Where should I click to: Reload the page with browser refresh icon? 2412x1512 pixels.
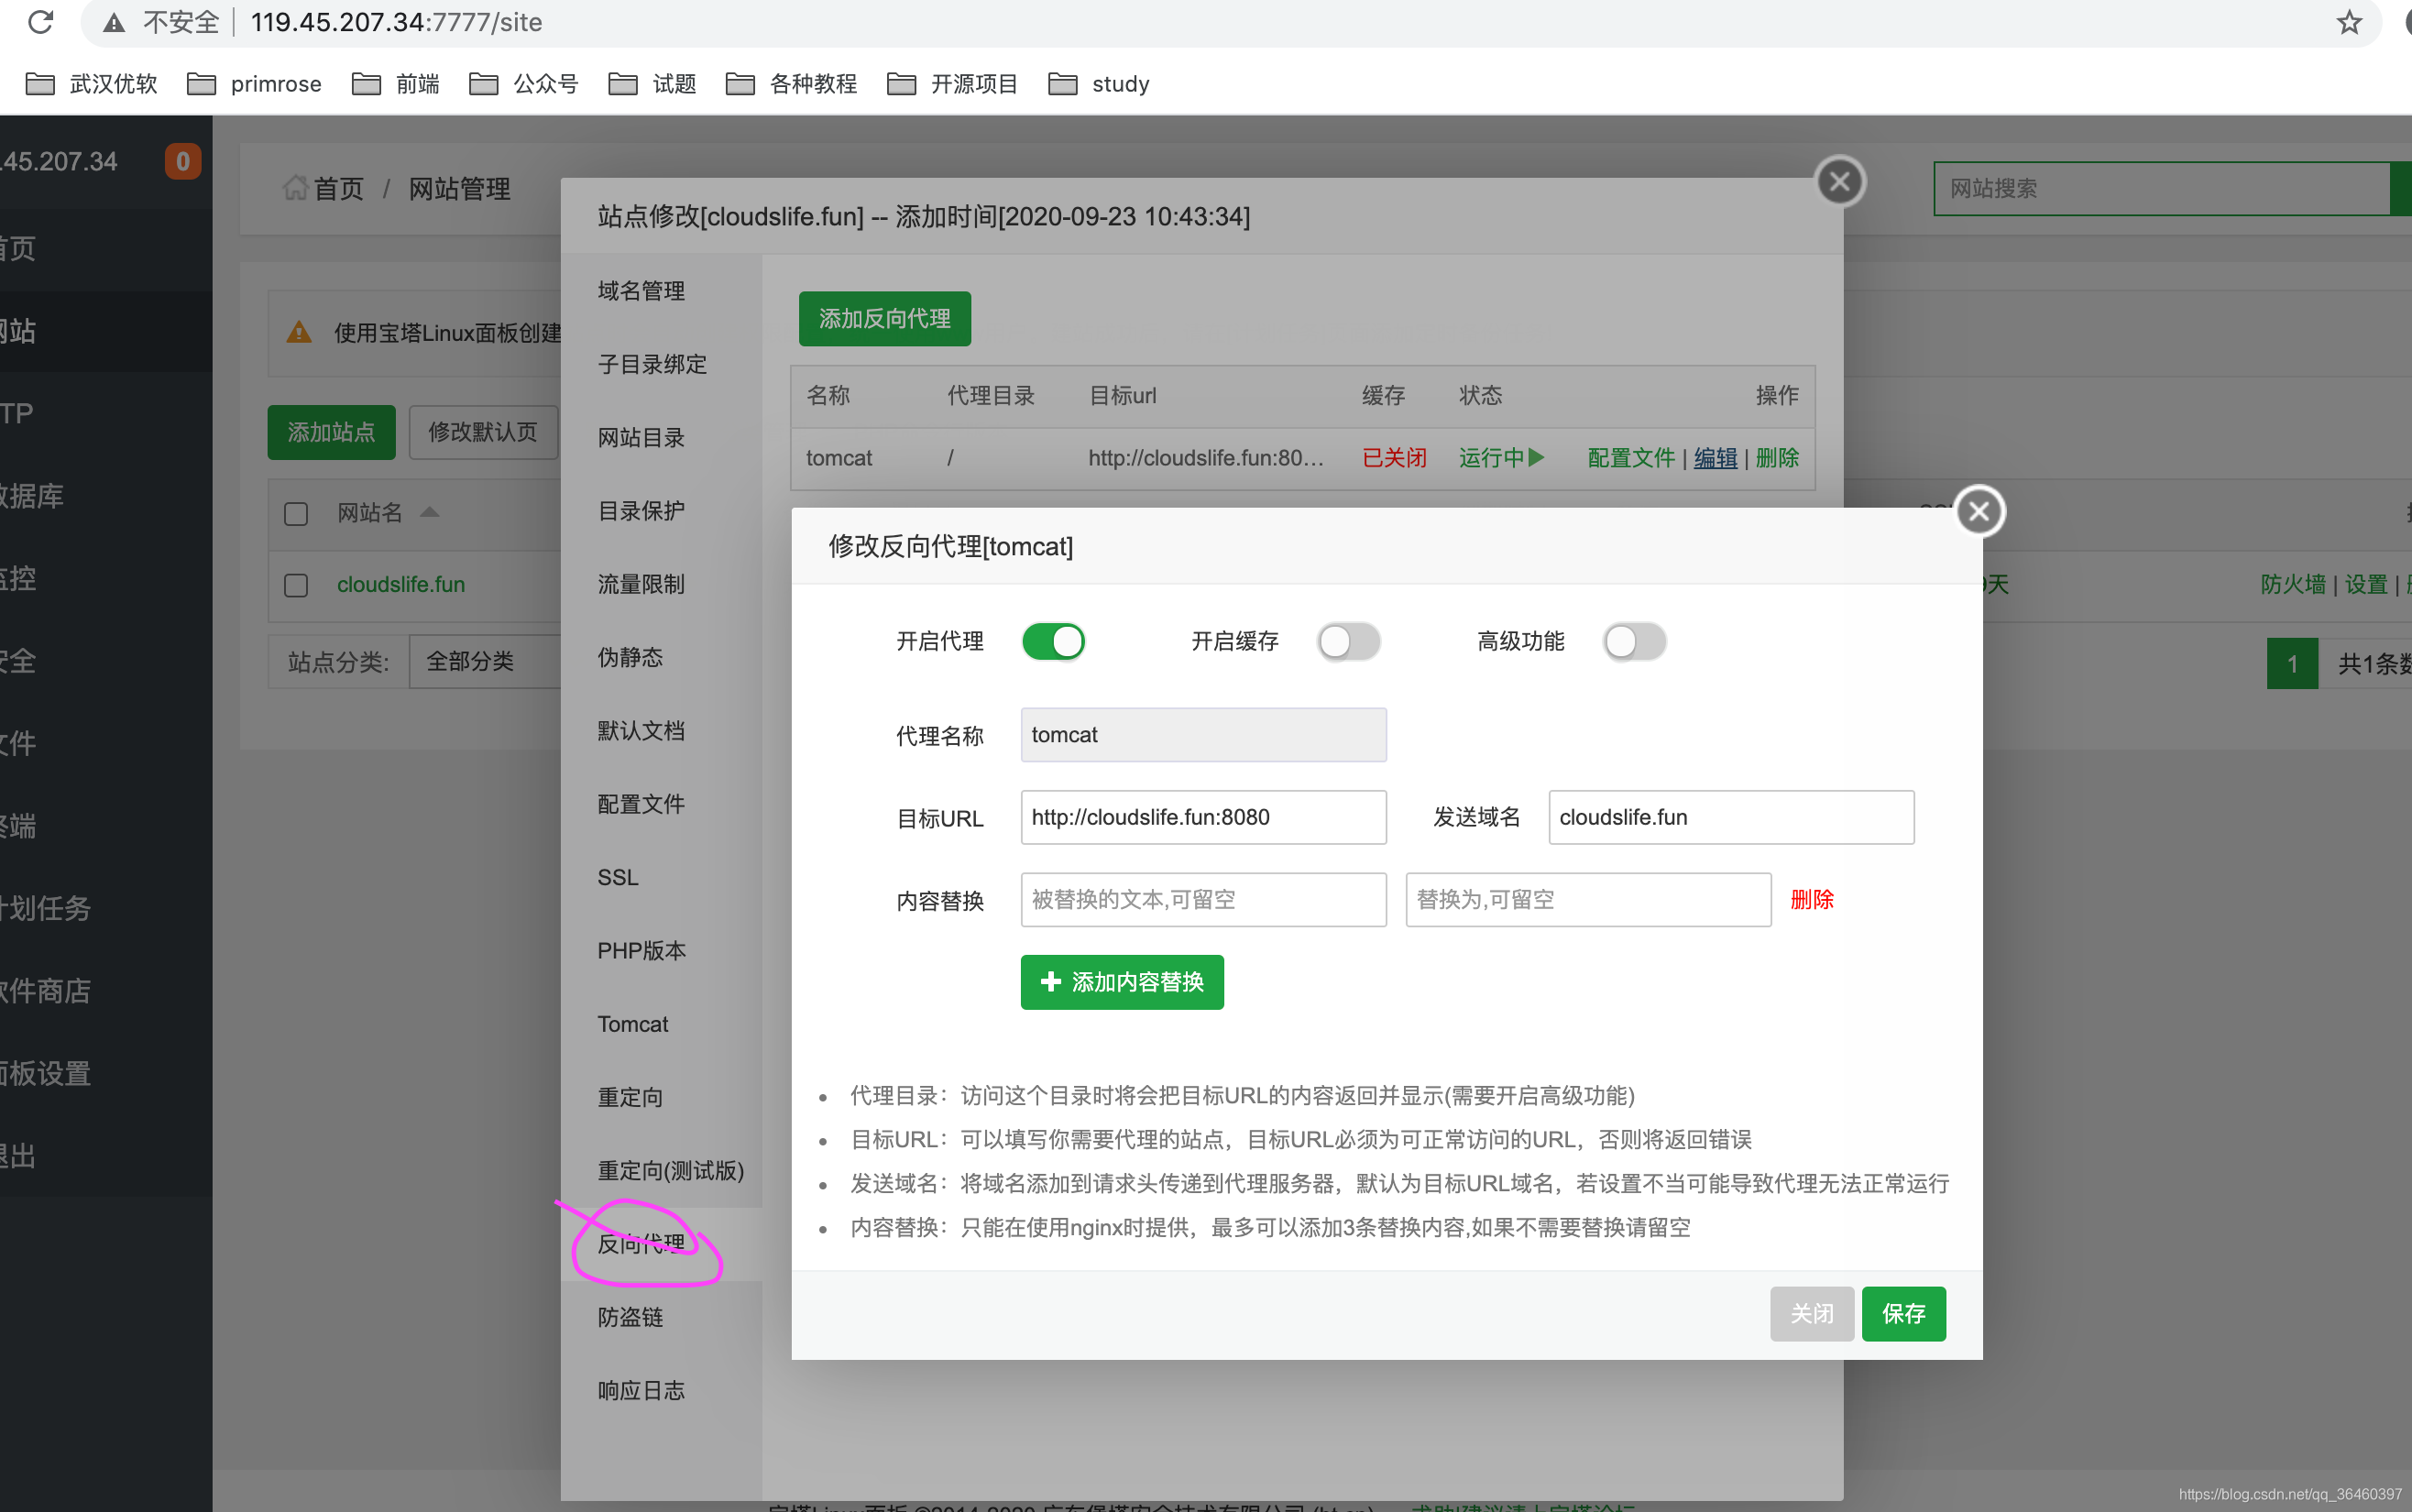click(40, 22)
